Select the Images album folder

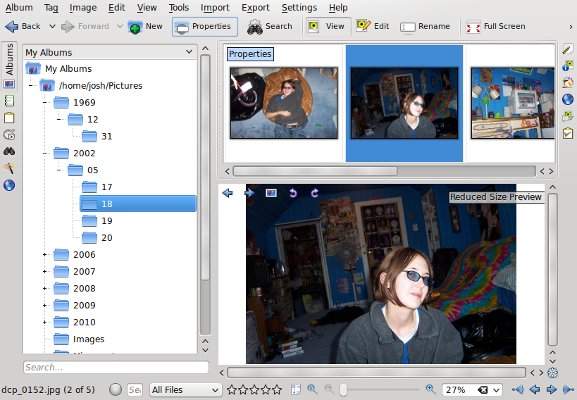click(x=88, y=339)
